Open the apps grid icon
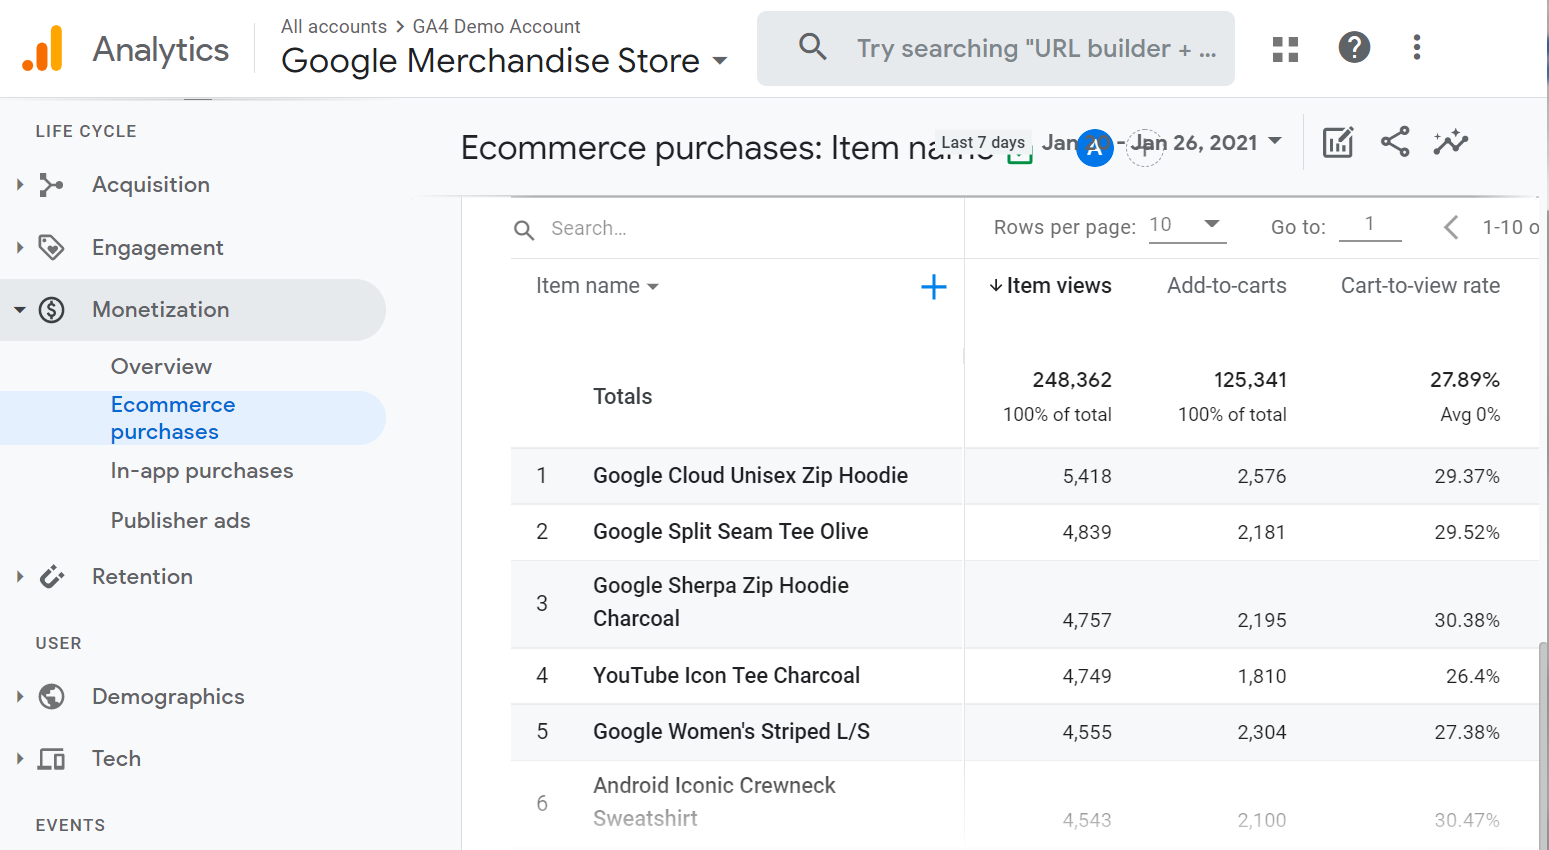Viewport: 1549px width, 850px height. [1285, 49]
